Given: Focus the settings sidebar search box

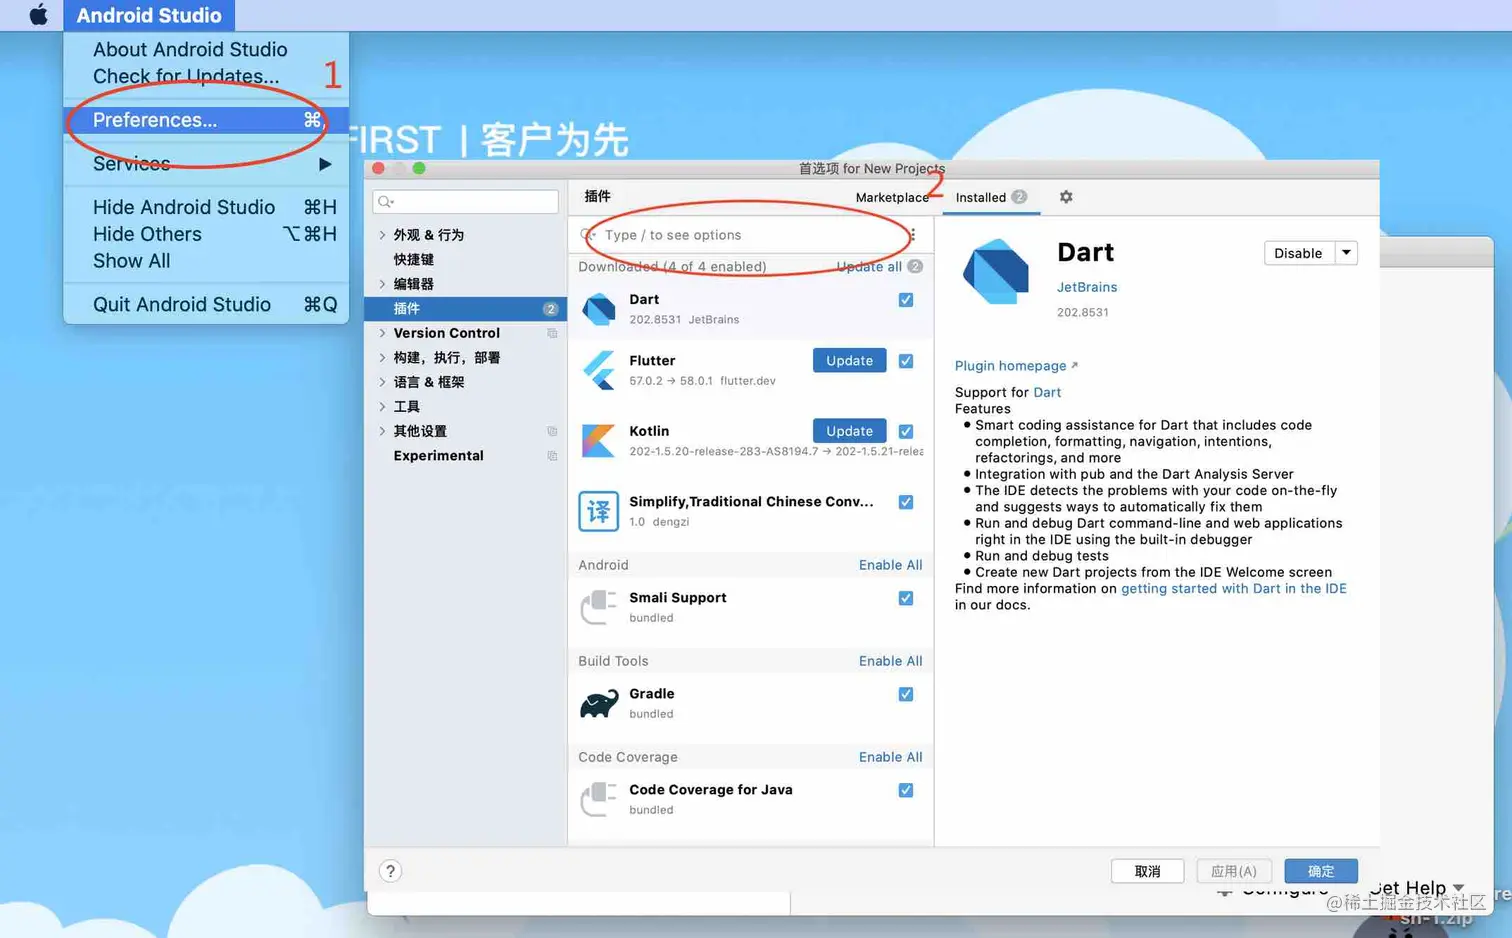Looking at the screenshot, I should 465,202.
